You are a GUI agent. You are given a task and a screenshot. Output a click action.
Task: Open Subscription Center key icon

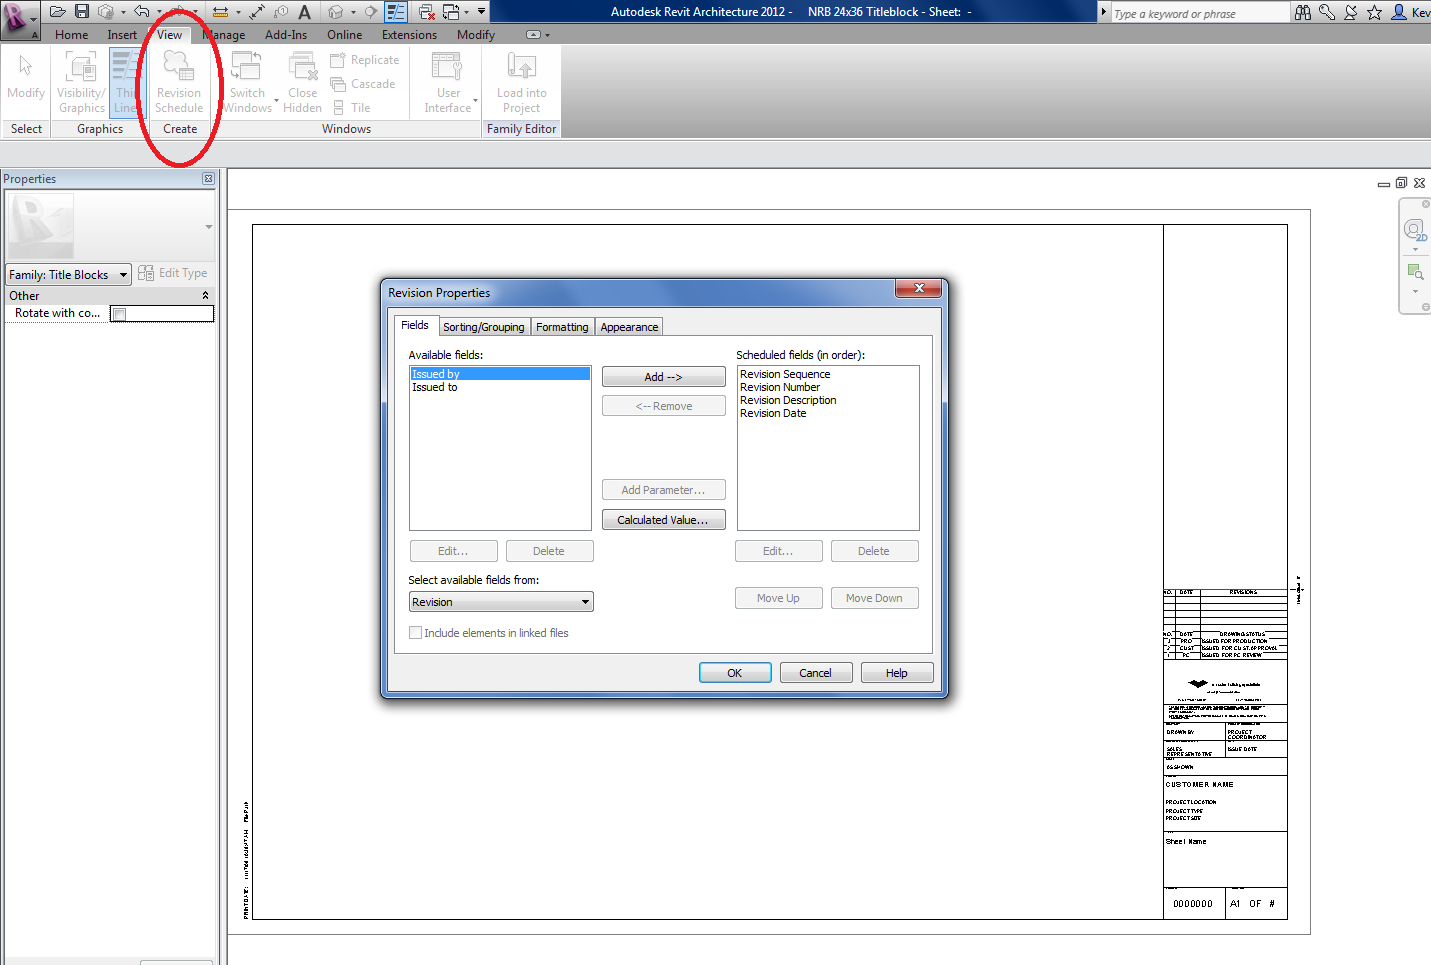(1327, 12)
